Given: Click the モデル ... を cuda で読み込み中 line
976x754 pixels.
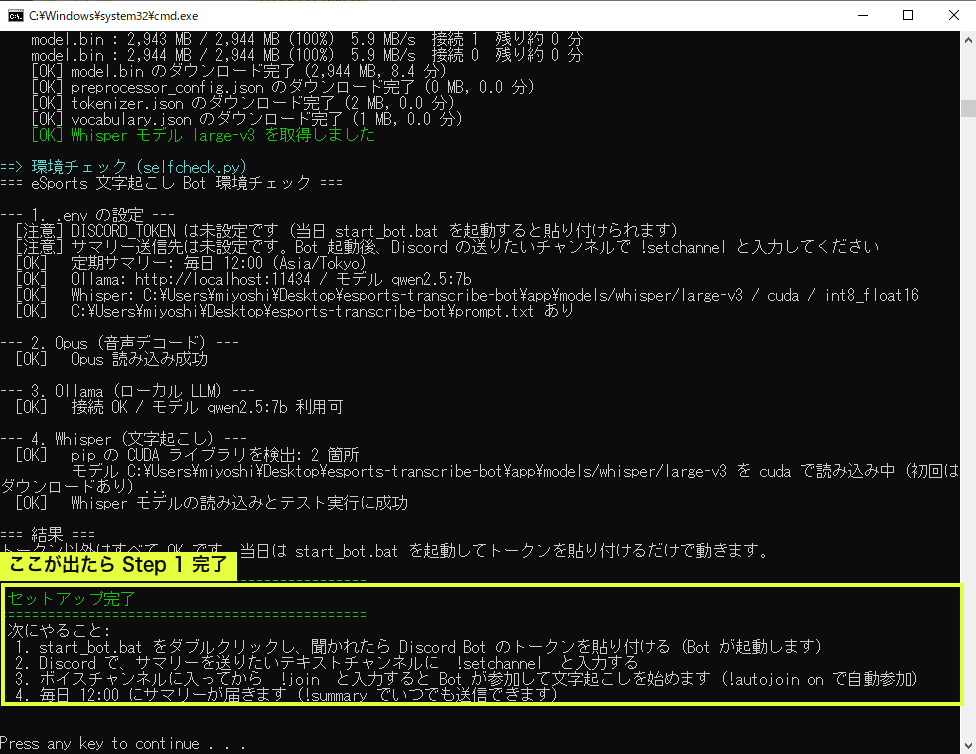Looking at the screenshot, I should click(480, 479).
